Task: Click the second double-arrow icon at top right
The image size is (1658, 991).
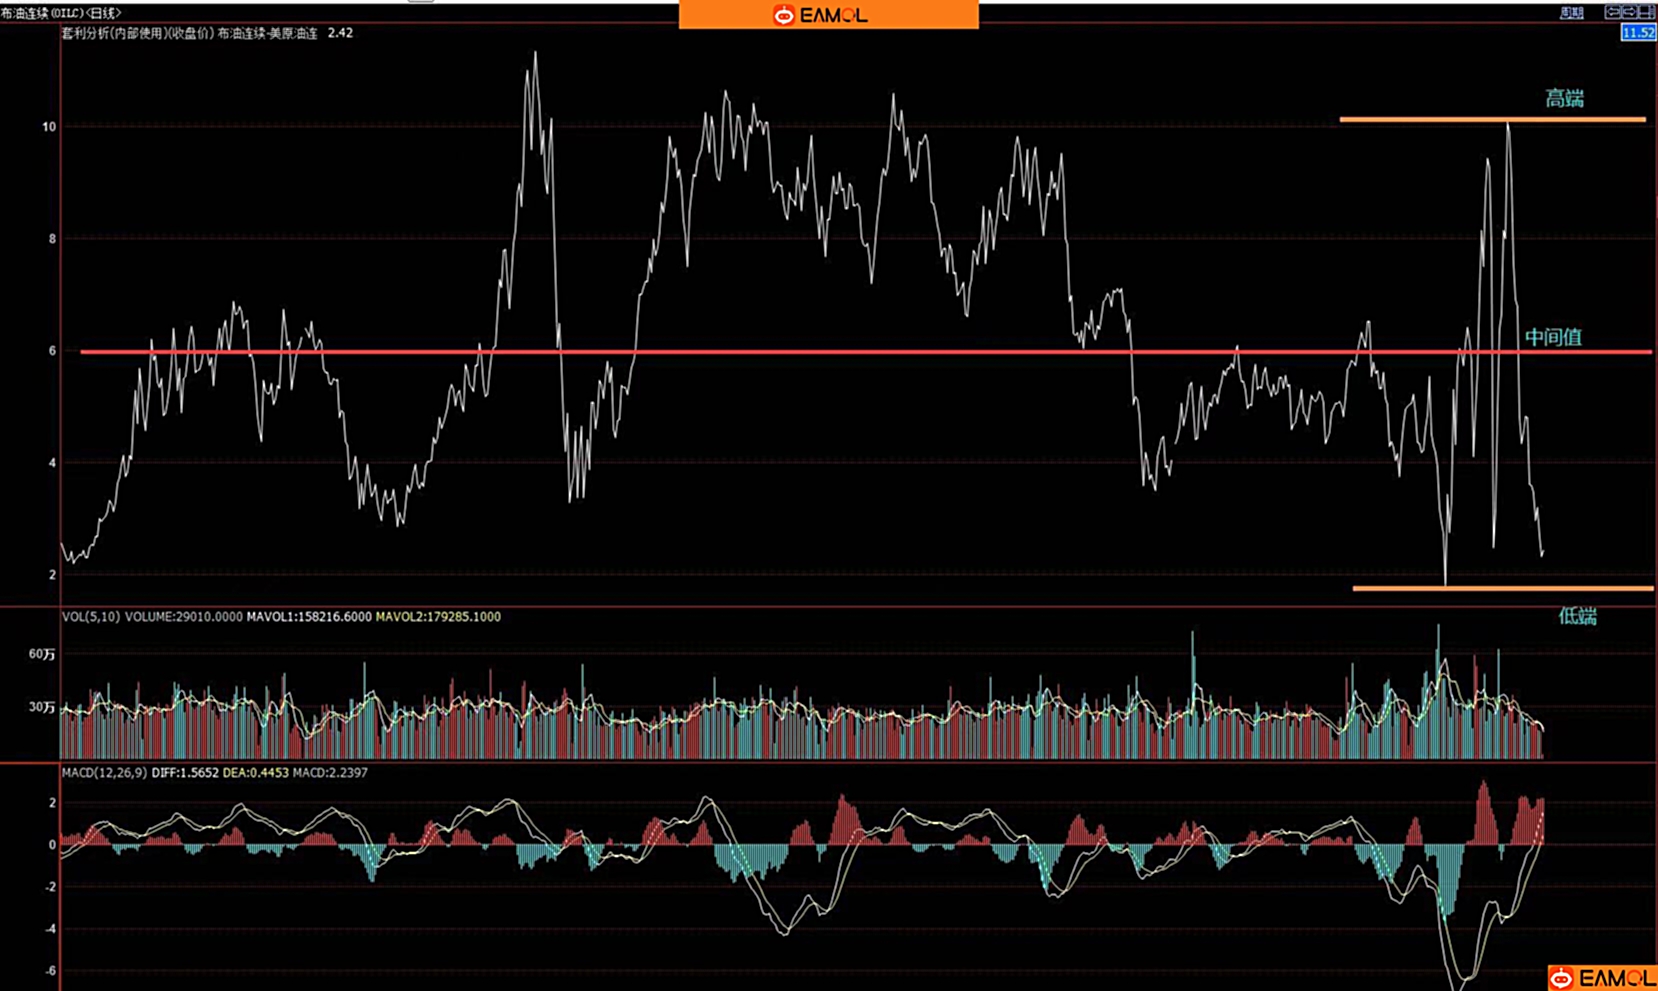Action: 1629,12
